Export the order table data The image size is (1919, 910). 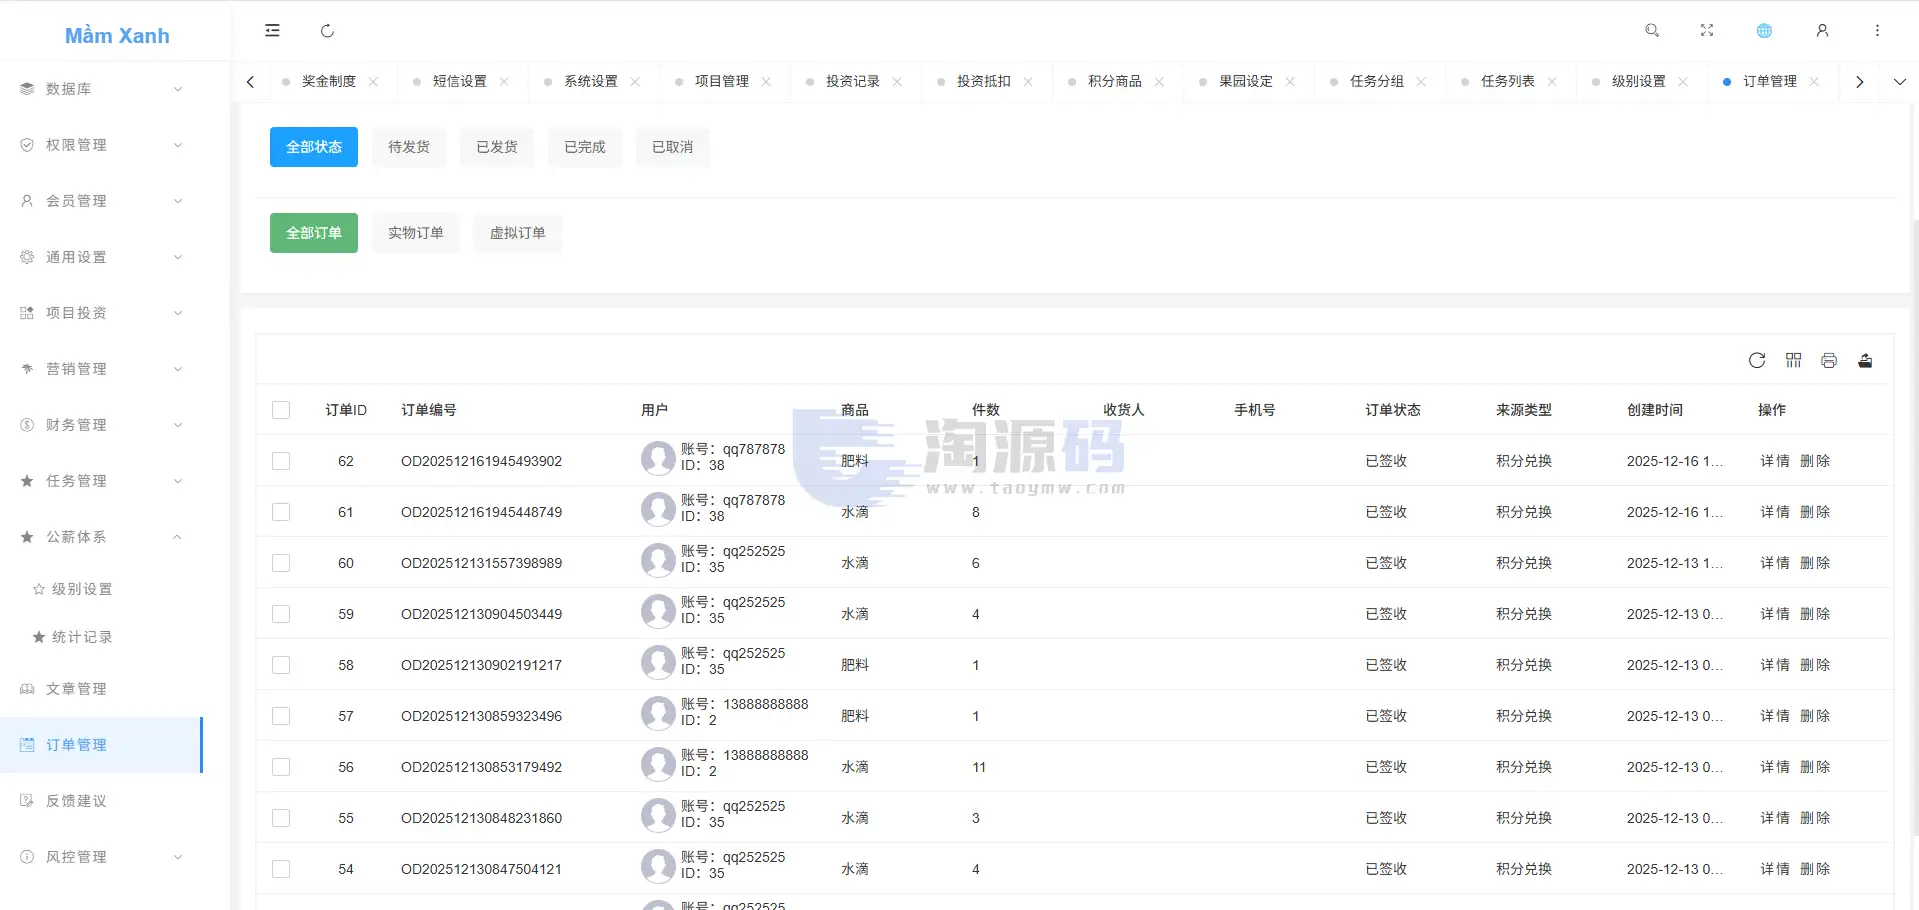tap(1865, 360)
